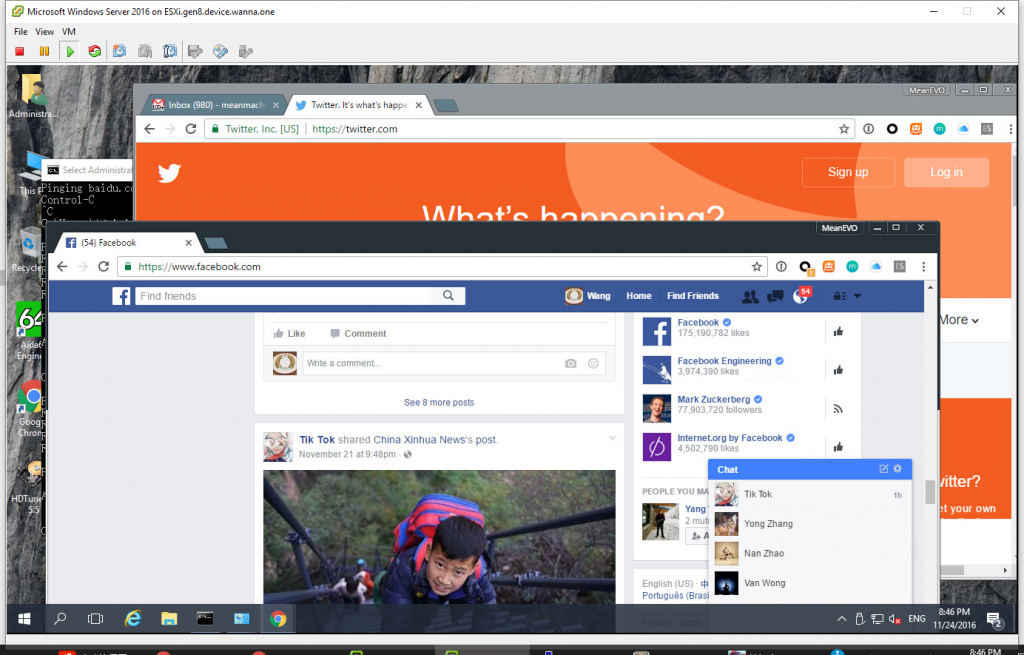Click the Find friends search field
This screenshot has width=1024, height=655.
285,296
